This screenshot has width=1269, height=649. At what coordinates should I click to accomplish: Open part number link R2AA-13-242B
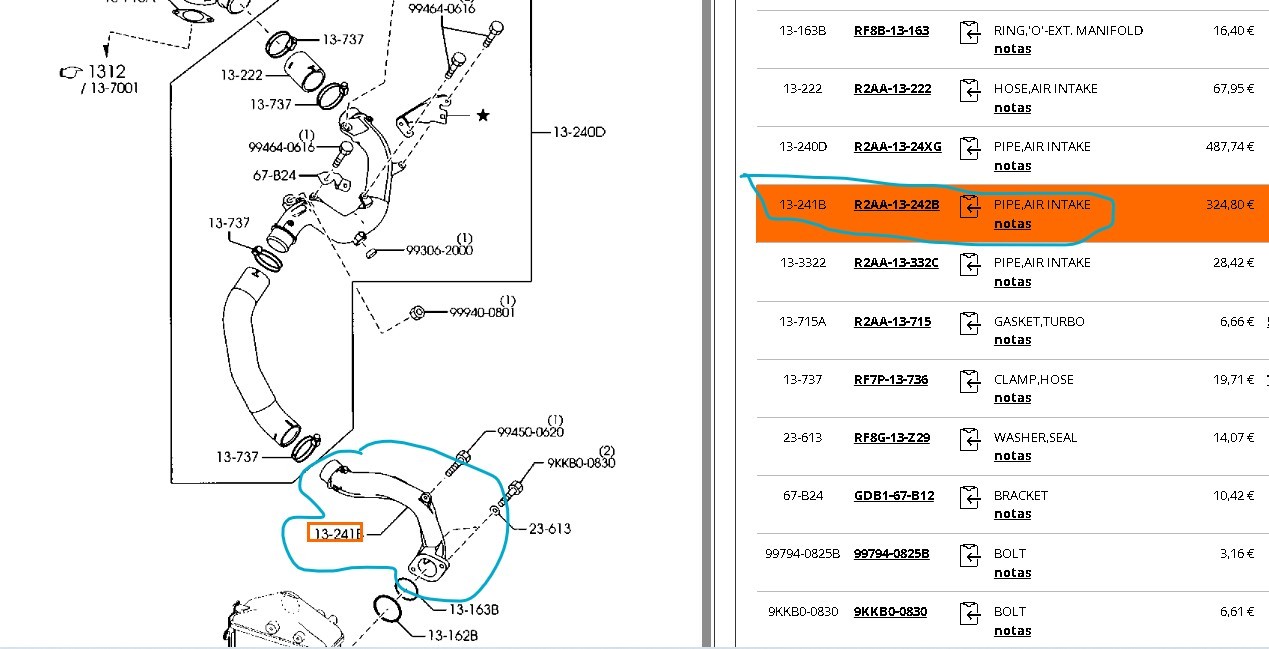tap(896, 205)
